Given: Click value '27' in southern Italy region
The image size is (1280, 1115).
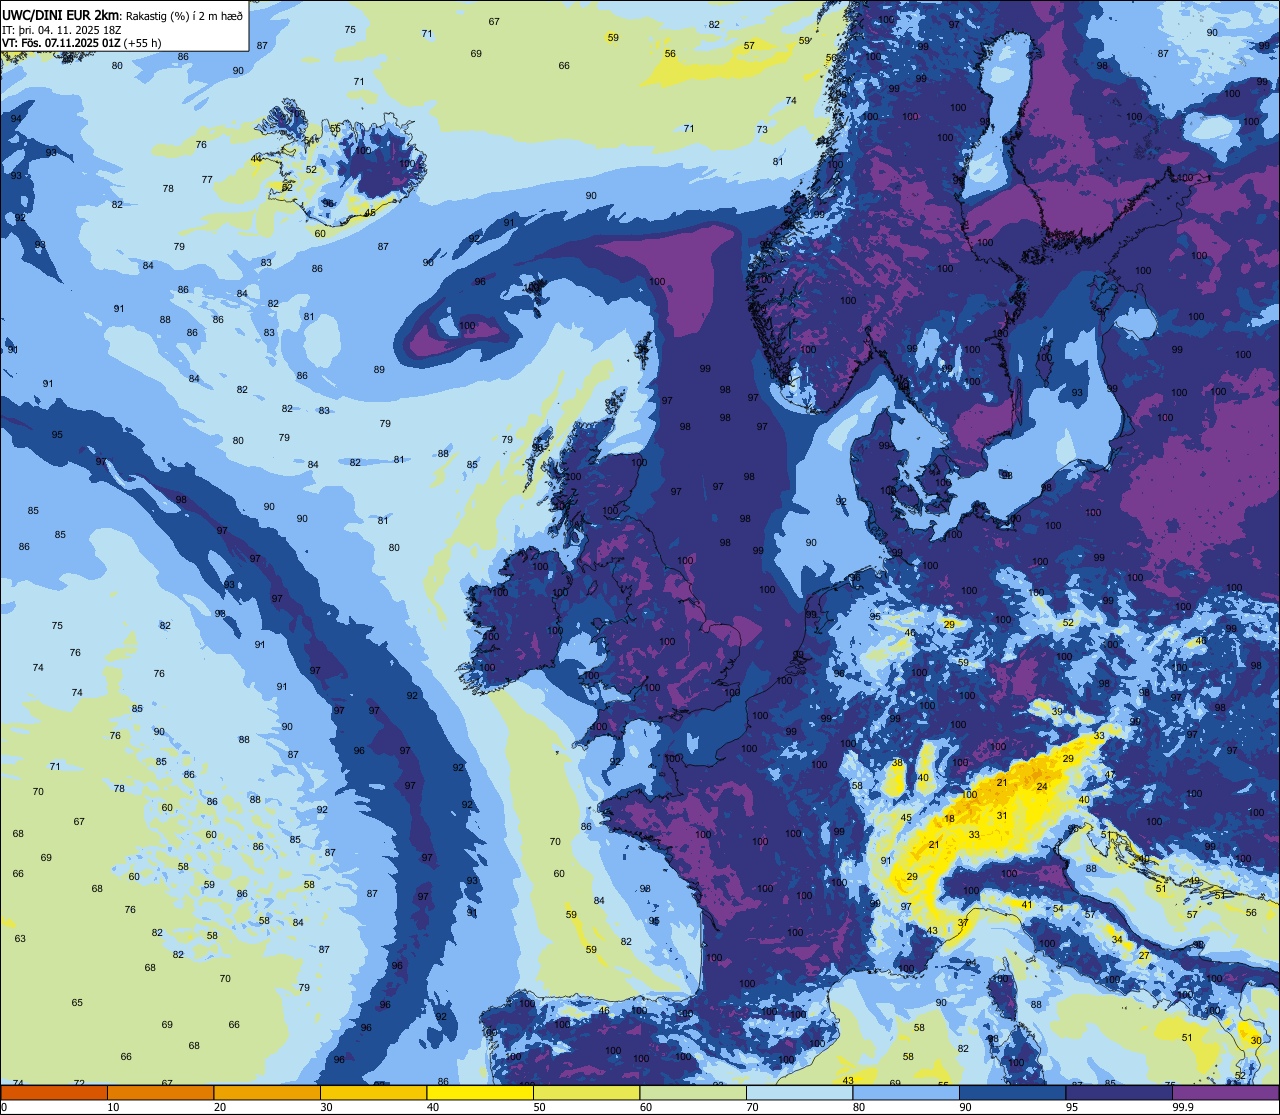Looking at the screenshot, I should 1144,956.
